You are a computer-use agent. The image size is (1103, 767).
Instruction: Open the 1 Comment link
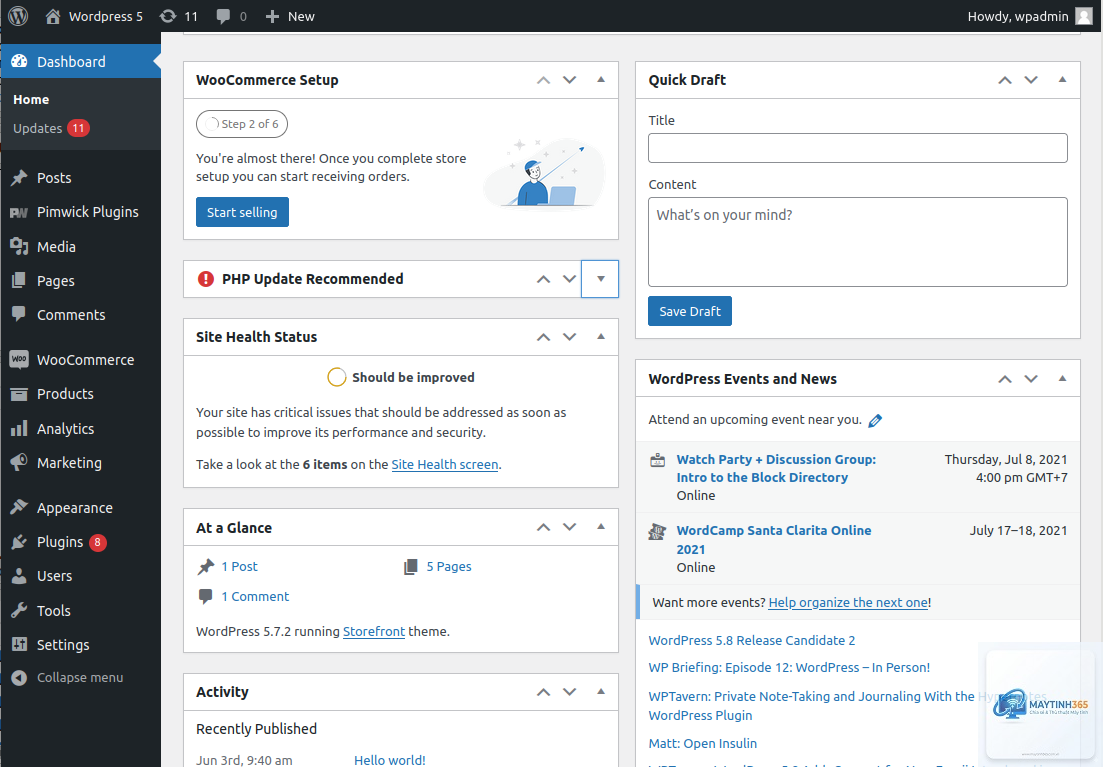[255, 596]
